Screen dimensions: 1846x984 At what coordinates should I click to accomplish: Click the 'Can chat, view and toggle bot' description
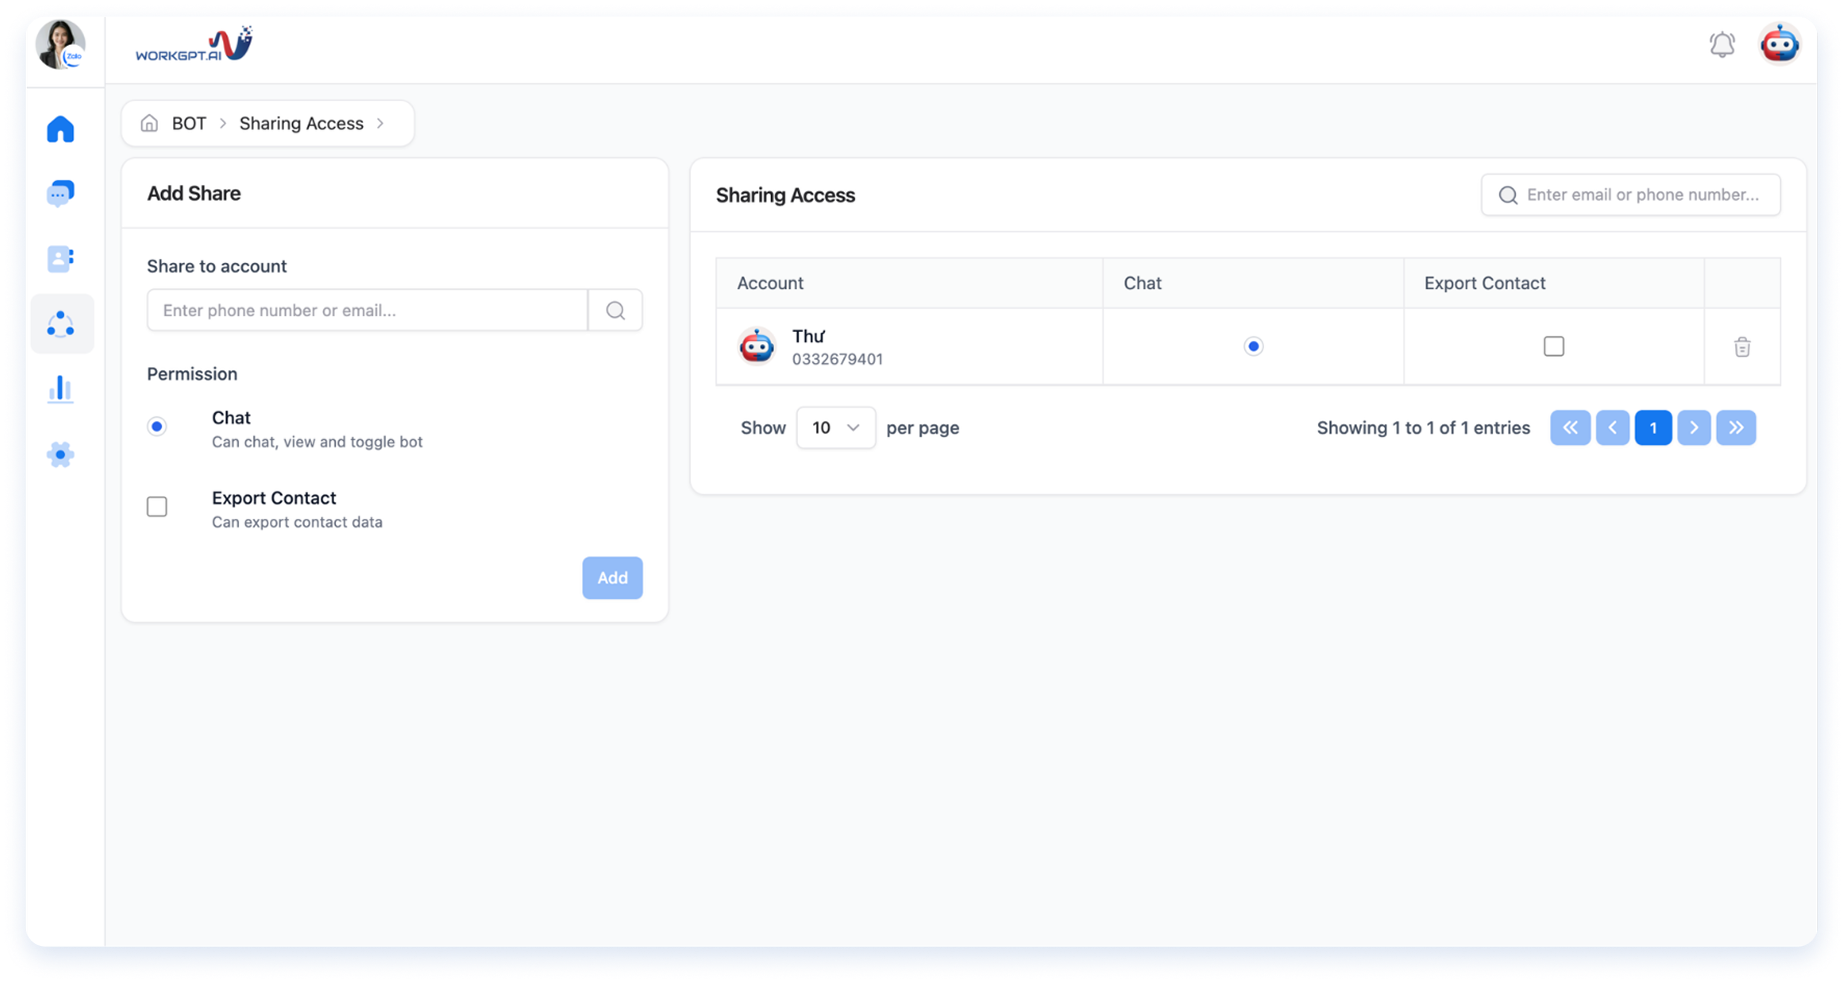point(317,442)
